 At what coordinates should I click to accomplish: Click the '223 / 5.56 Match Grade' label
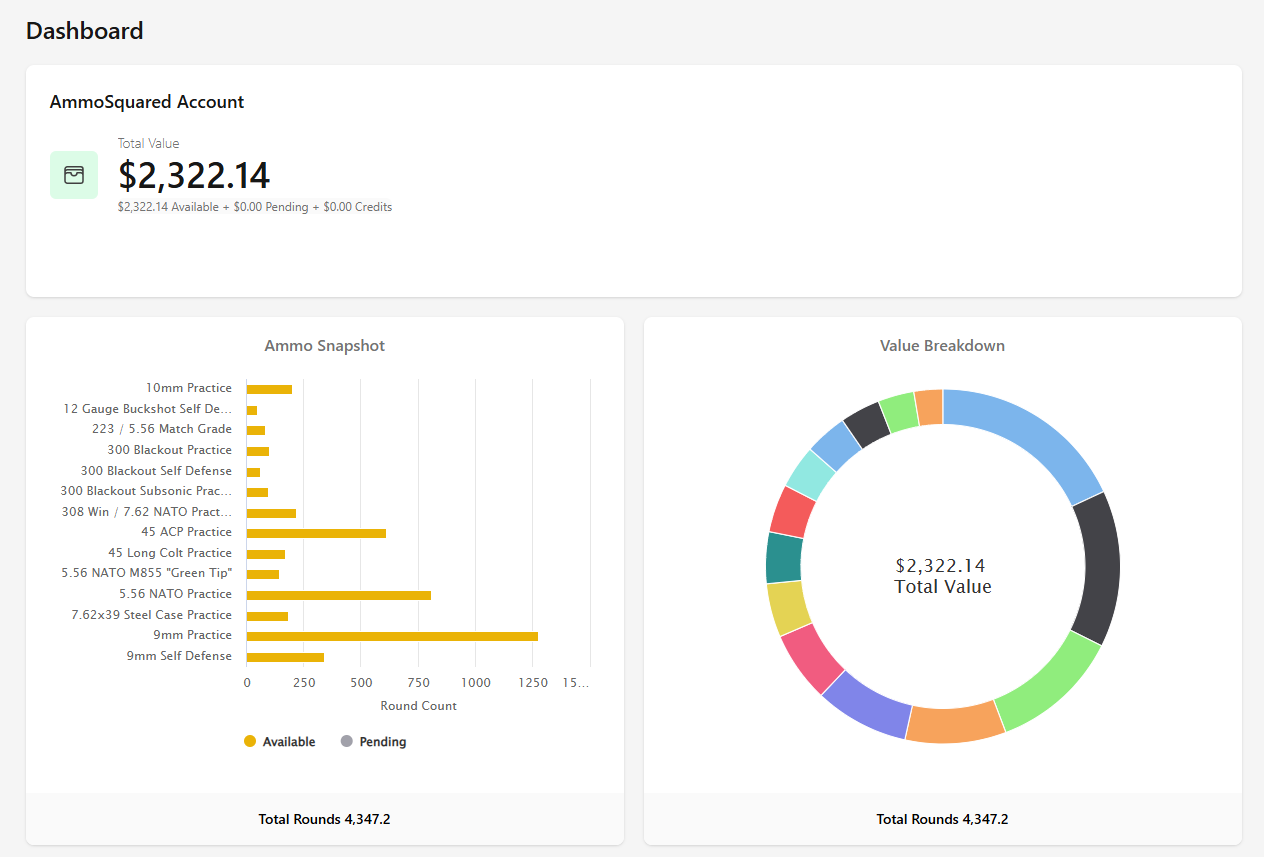click(162, 429)
